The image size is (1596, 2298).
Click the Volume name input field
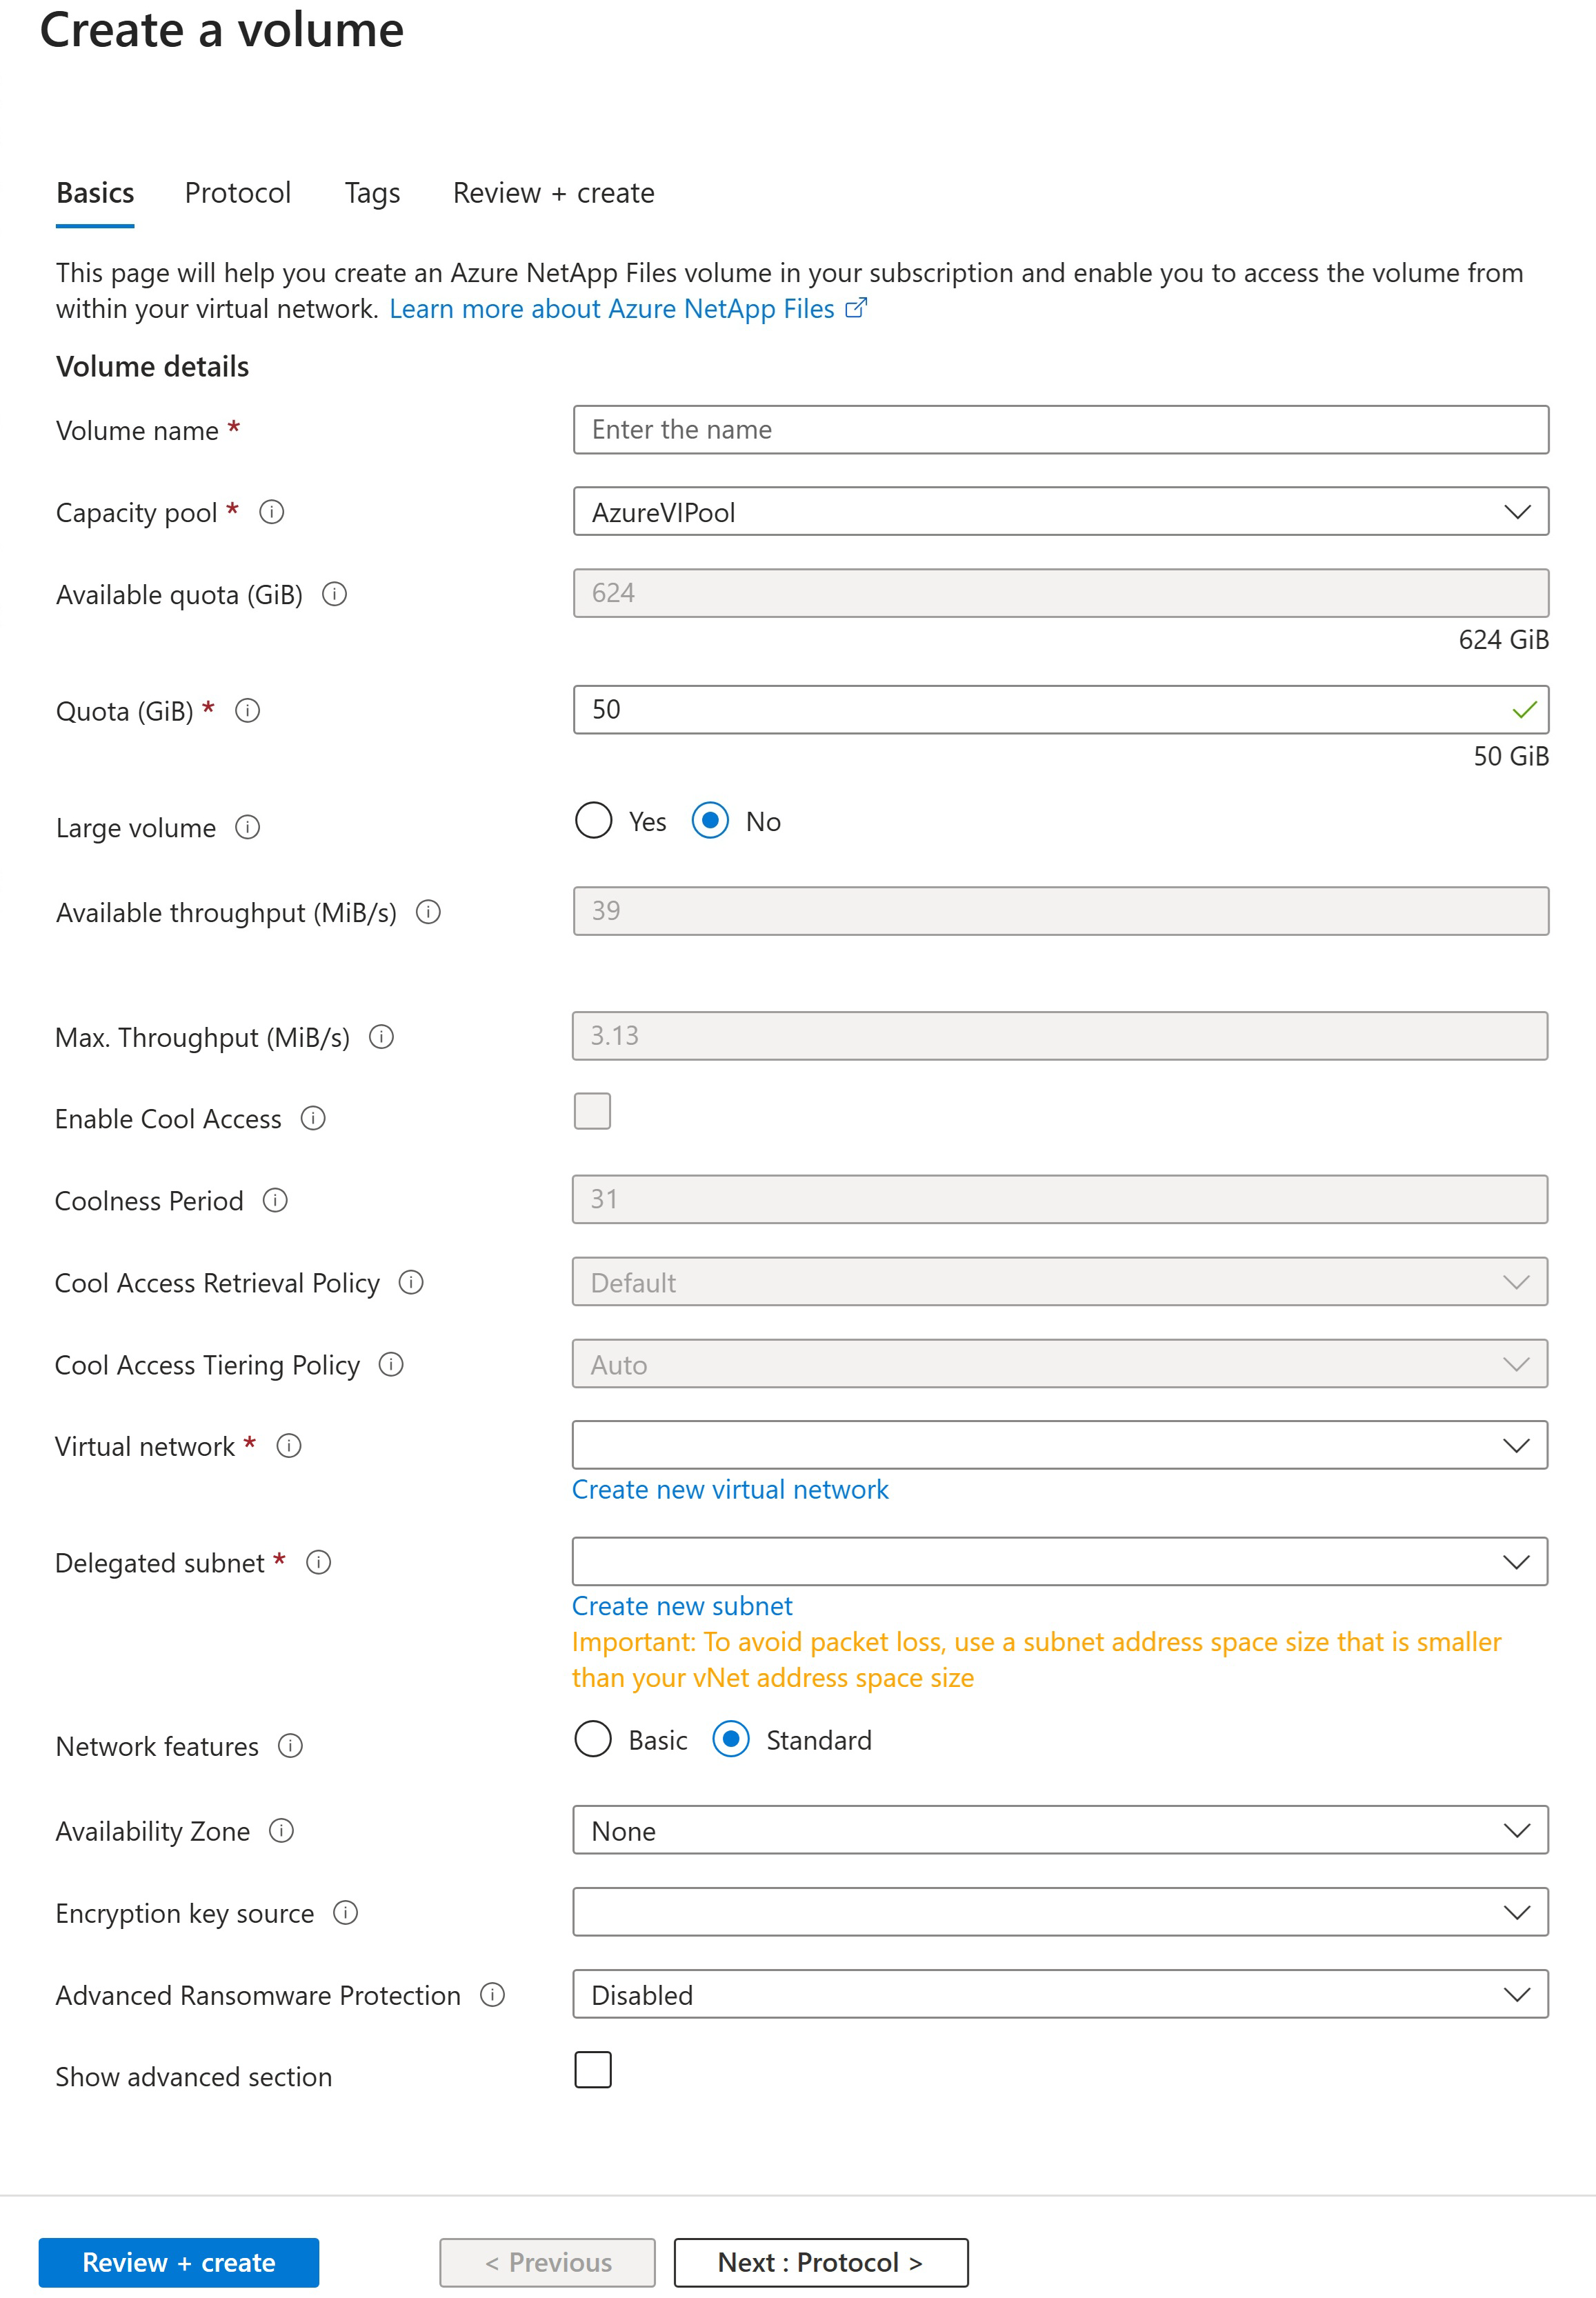click(x=1060, y=430)
